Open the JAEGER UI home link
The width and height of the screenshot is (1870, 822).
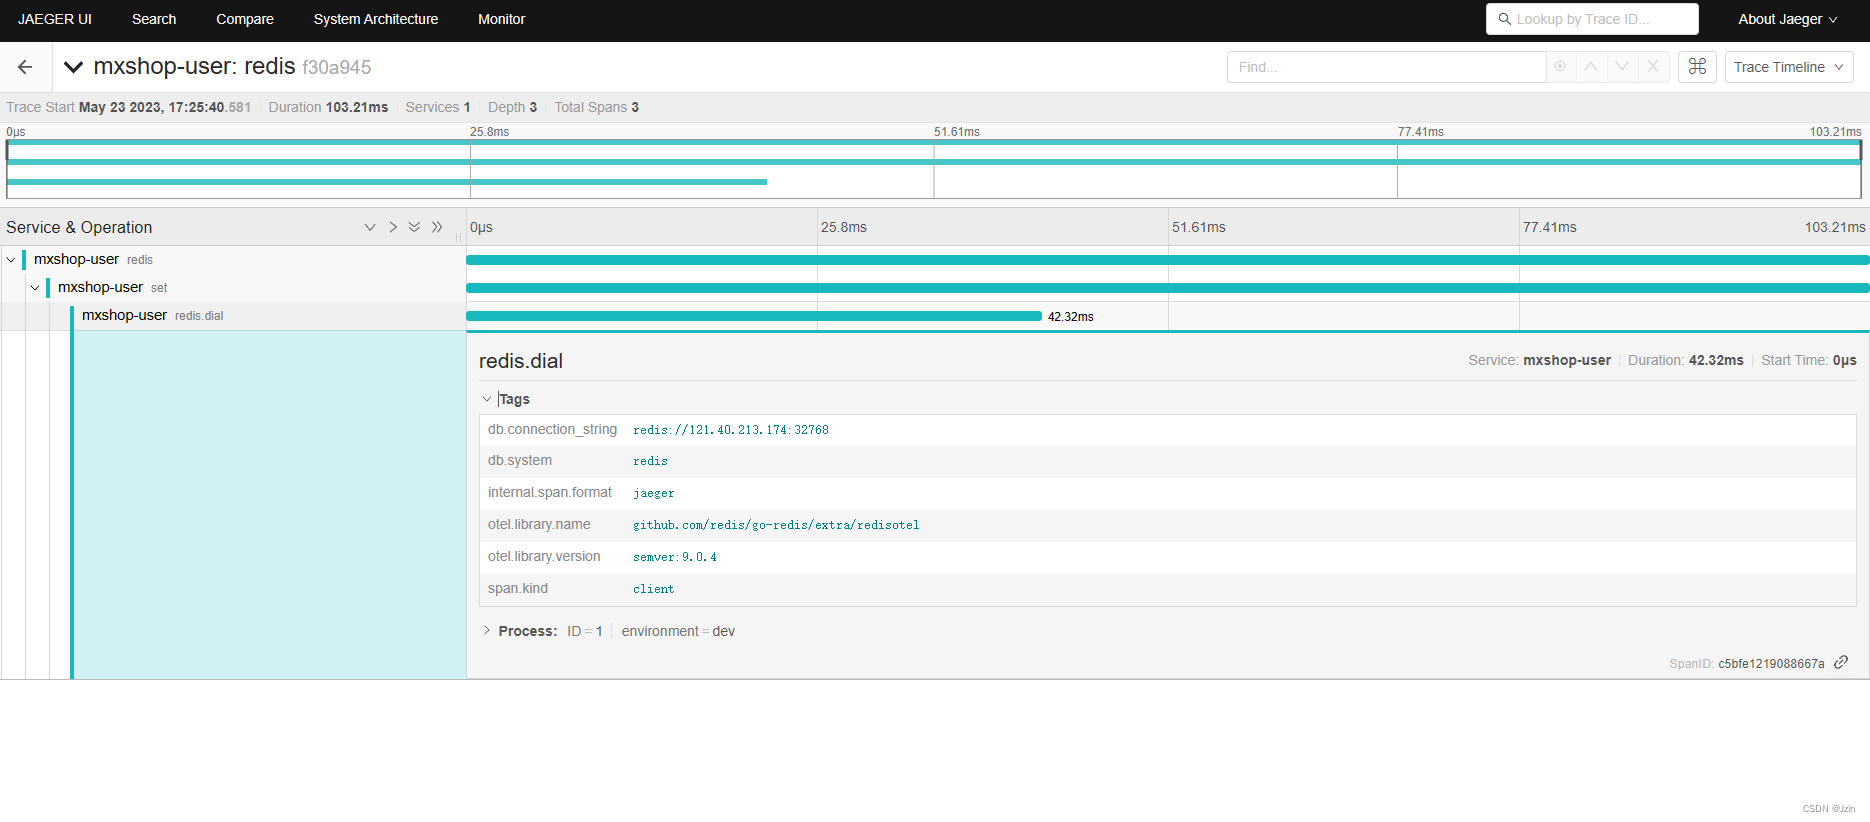[55, 19]
